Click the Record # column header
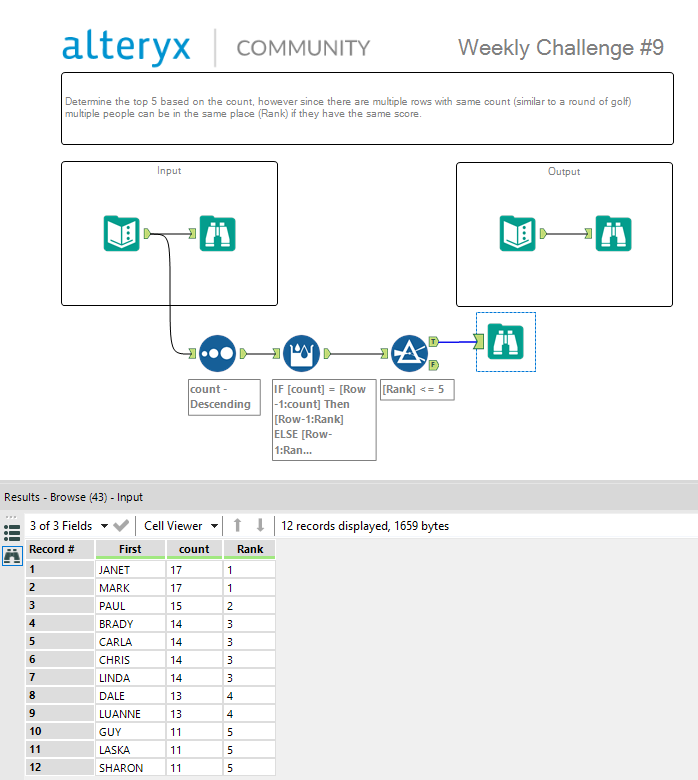Screen dimensions: 698x780 pos(60,549)
